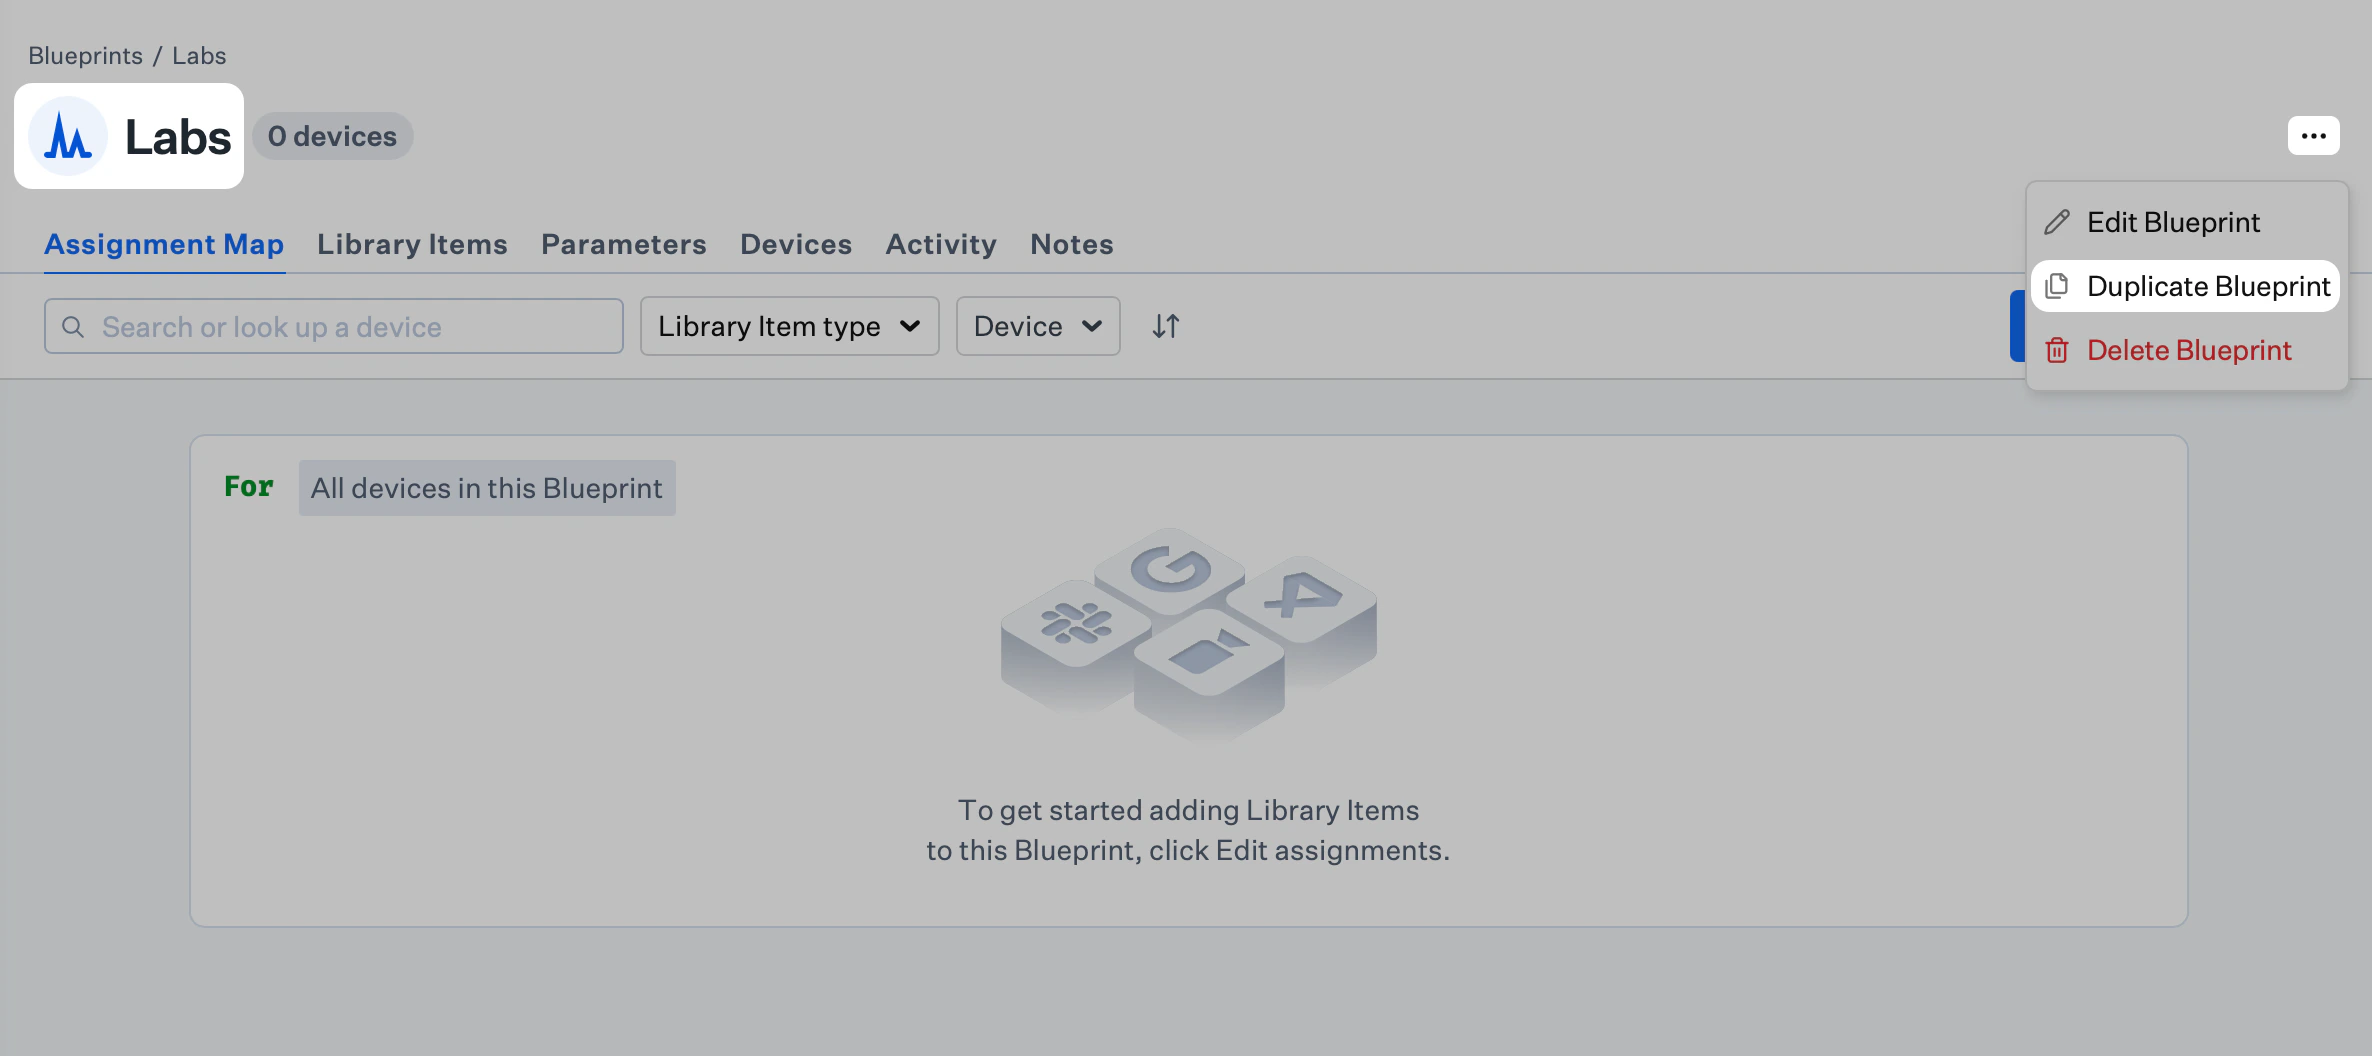Expand the Device dropdown chevron
This screenshot has width=2372, height=1056.
point(1093,326)
